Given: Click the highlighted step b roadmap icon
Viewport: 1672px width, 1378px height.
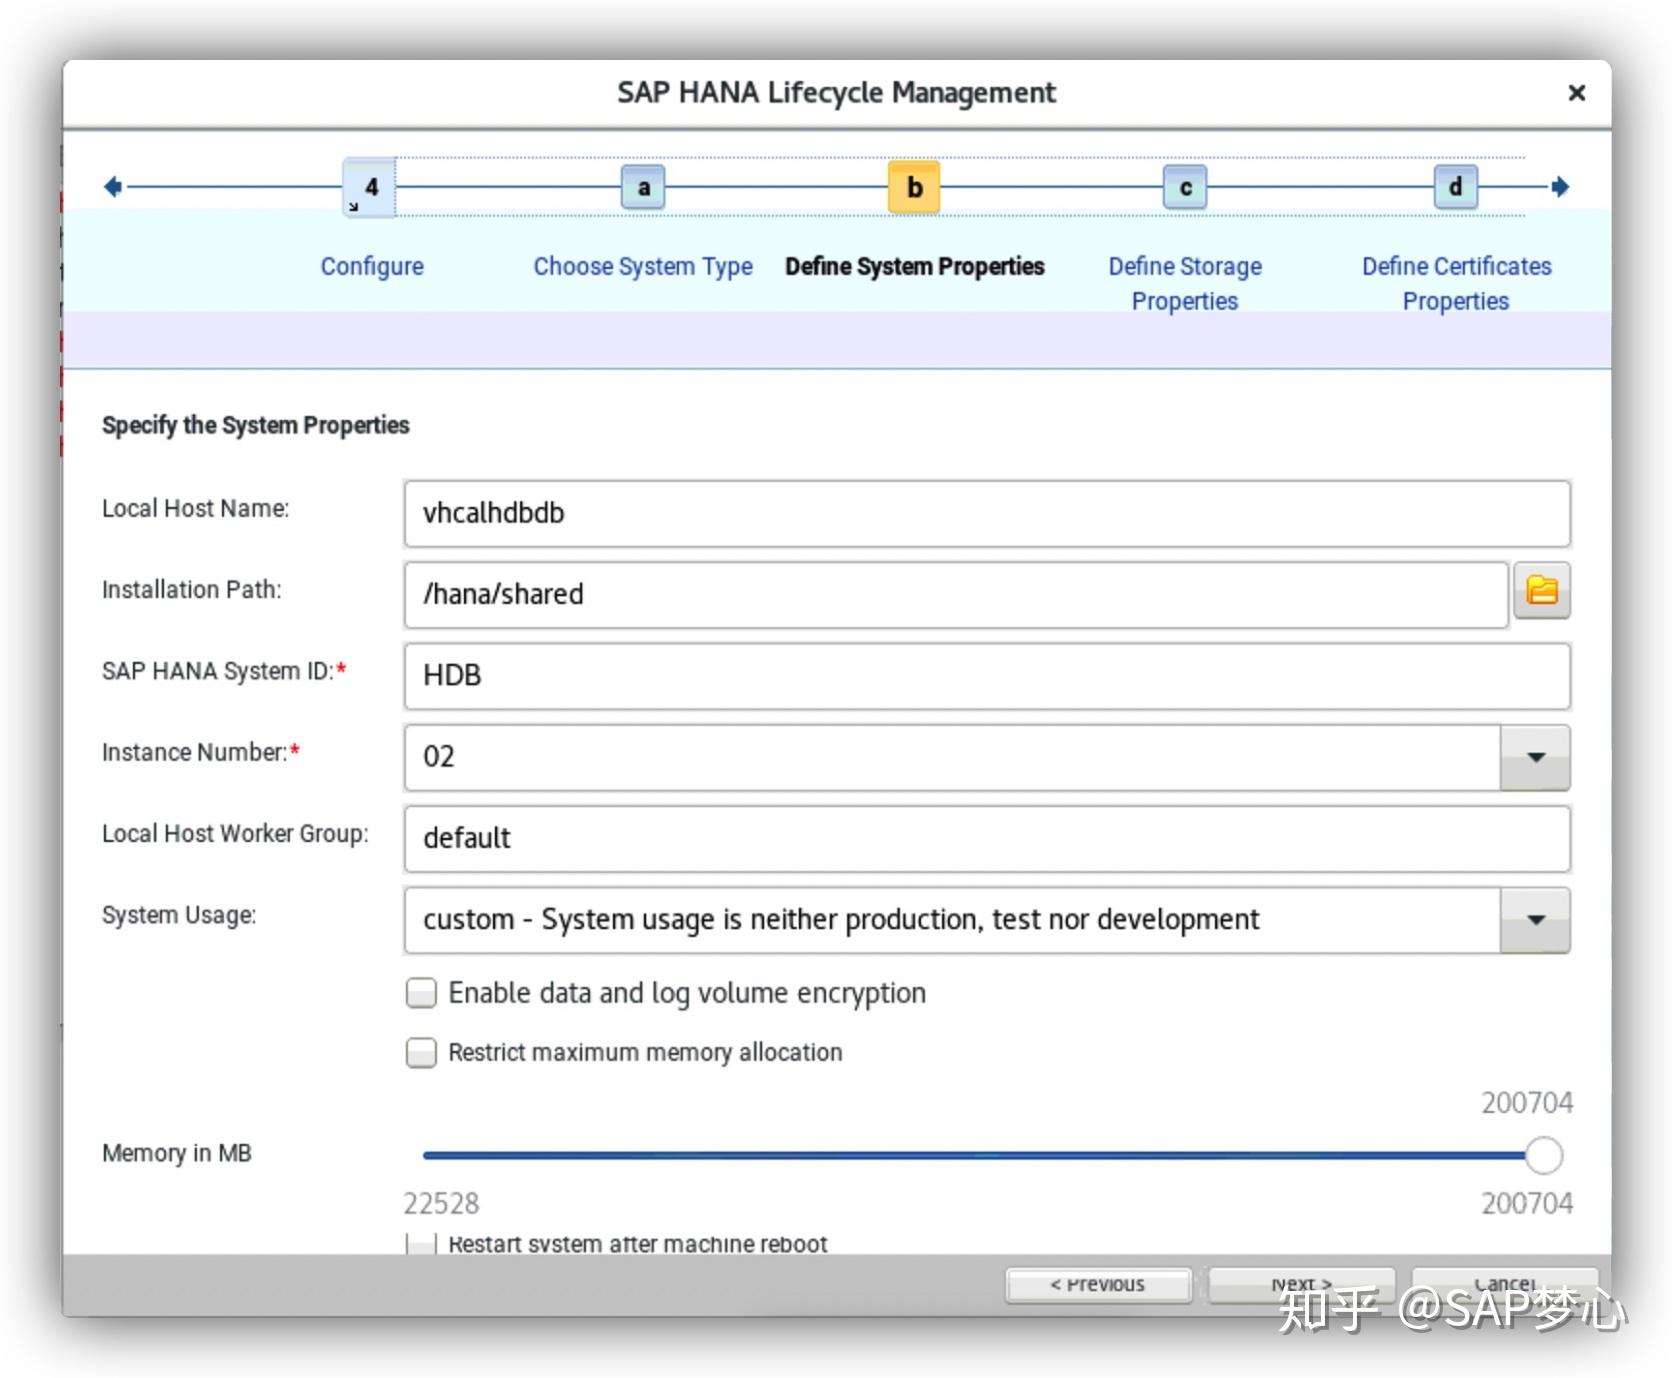Looking at the screenshot, I should [914, 187].
